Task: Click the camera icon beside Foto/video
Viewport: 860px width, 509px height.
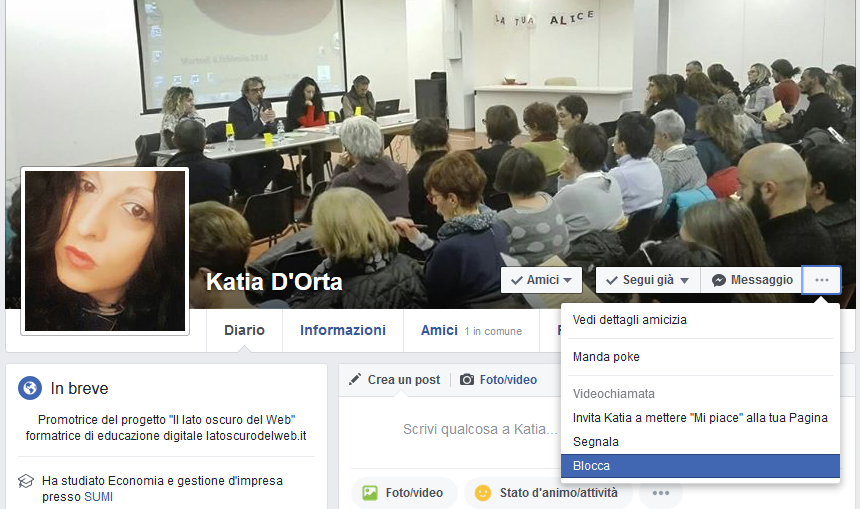Action: pos(467,380)
